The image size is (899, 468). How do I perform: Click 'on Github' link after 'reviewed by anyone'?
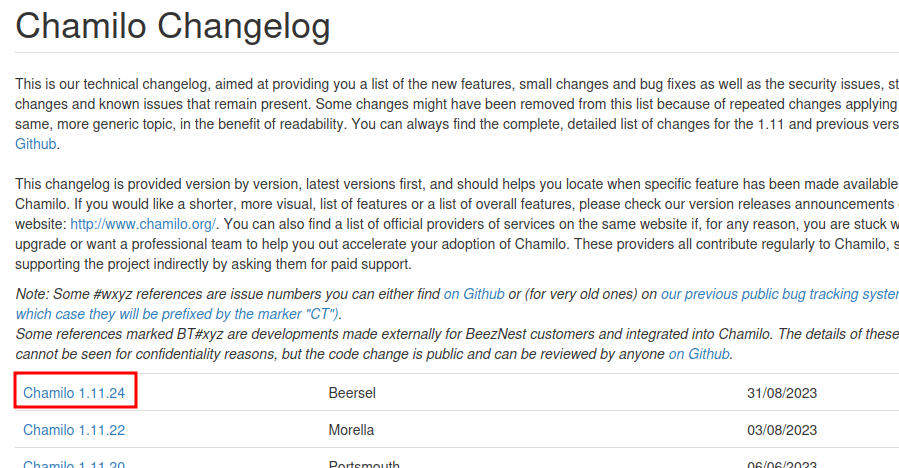click(699, 354)
